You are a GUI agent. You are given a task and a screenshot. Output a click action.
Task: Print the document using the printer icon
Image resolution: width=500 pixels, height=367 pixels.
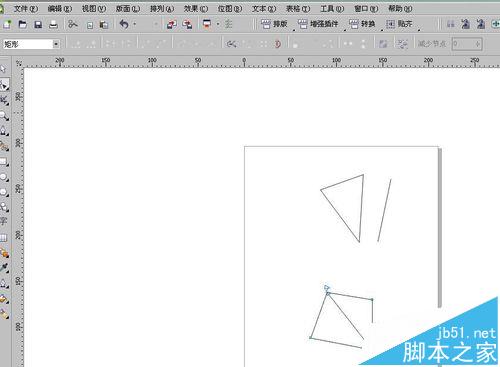click(x=53, y=24)
